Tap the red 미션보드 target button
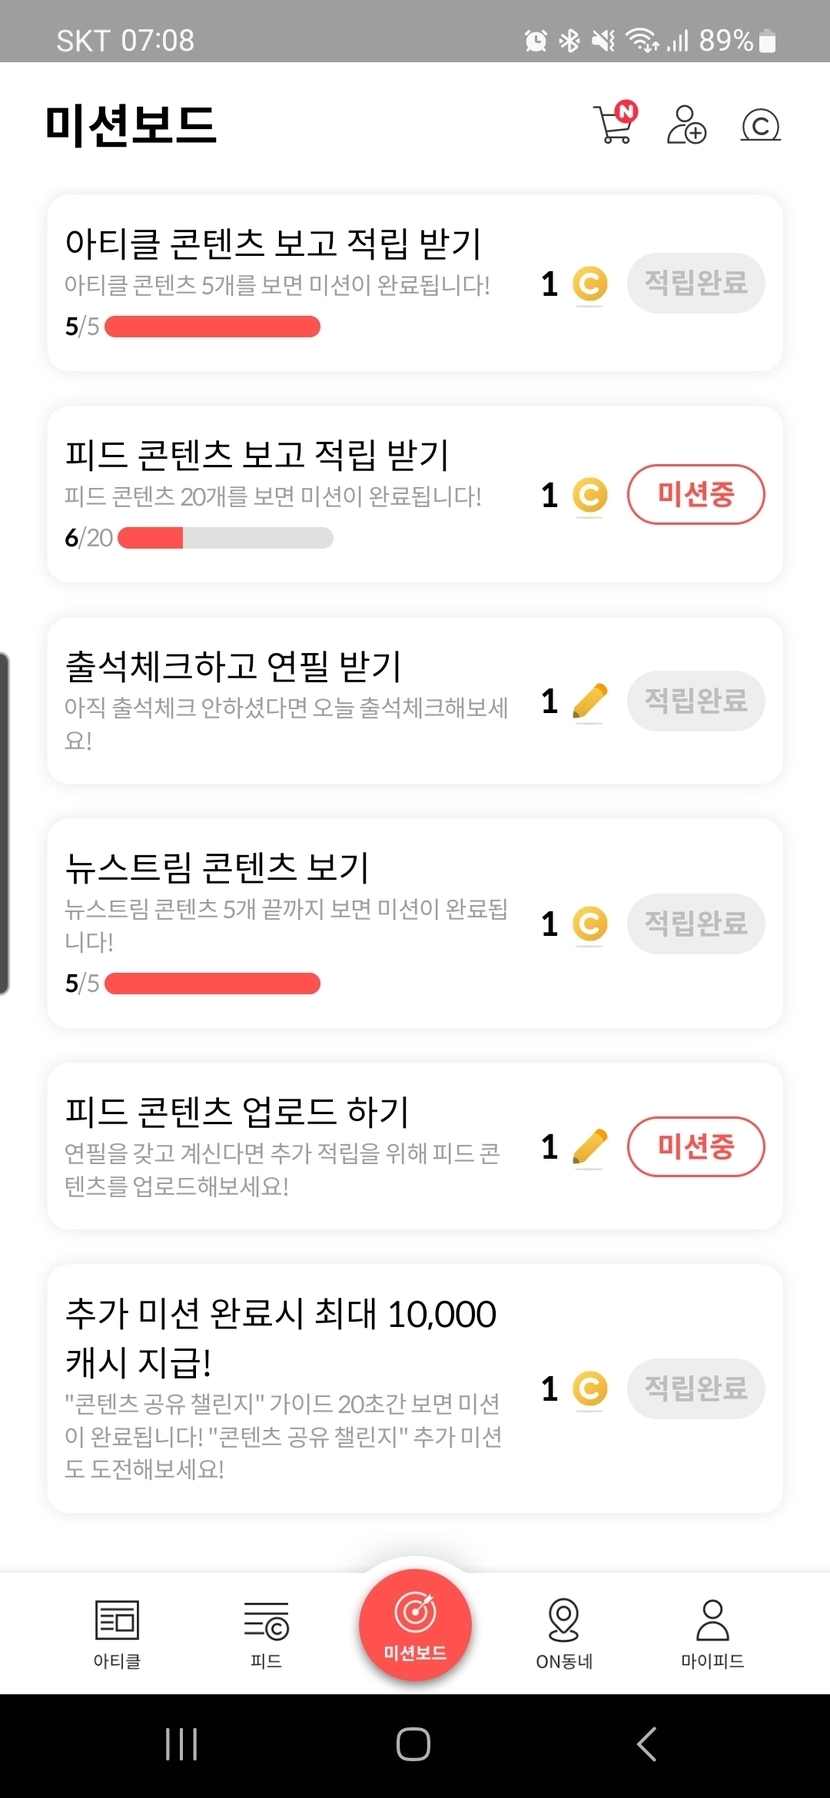The width and height of the screenshot is (830, 1798). pos(415,1625)
